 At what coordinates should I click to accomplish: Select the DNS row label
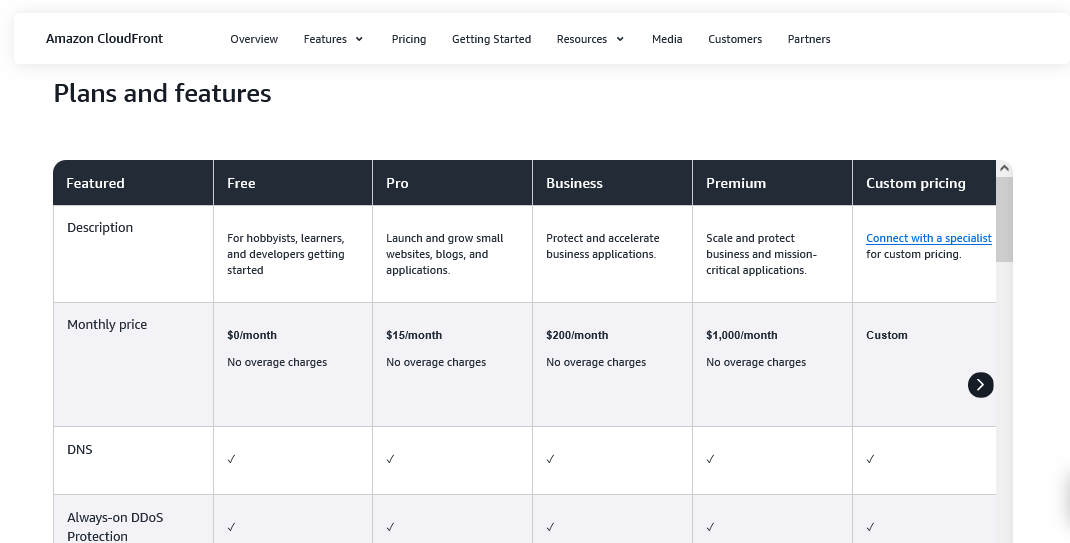80,450
